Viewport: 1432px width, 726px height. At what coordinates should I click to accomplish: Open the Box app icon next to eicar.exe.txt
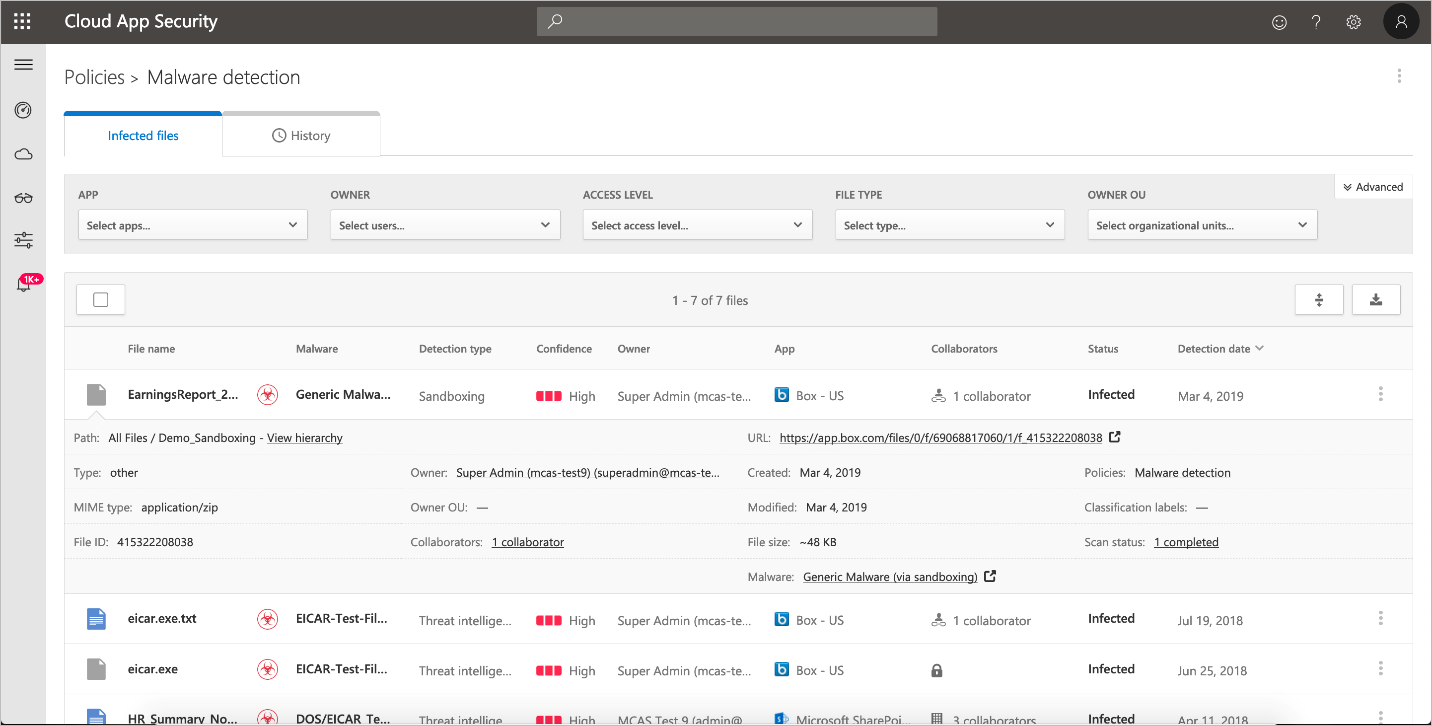click(x=781, y=619)
